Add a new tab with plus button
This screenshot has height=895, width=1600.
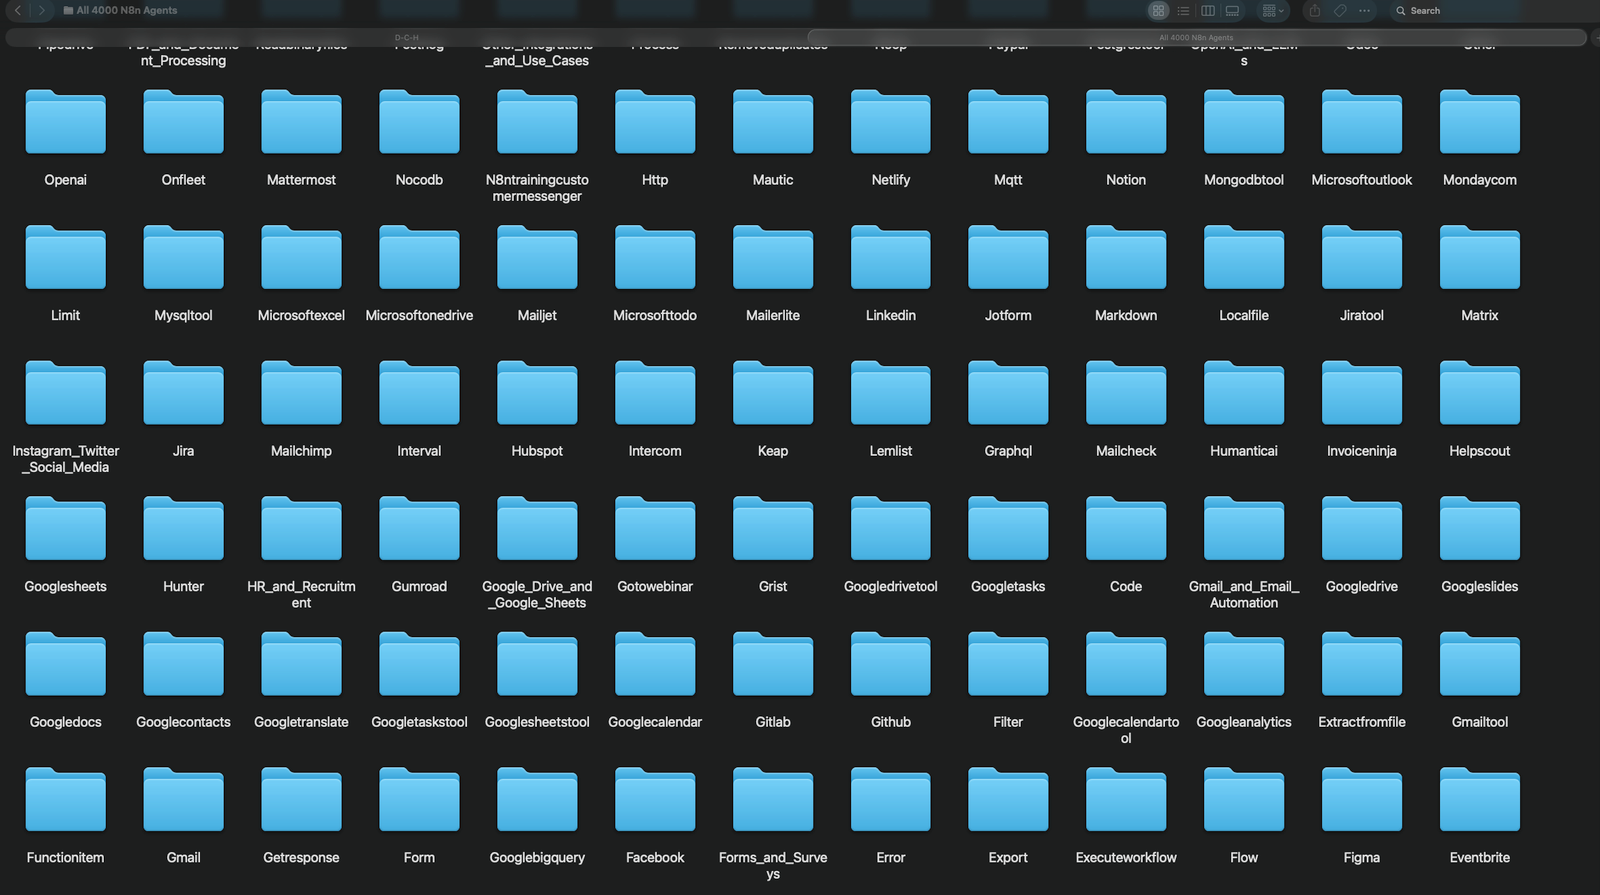click(1595, 38)
